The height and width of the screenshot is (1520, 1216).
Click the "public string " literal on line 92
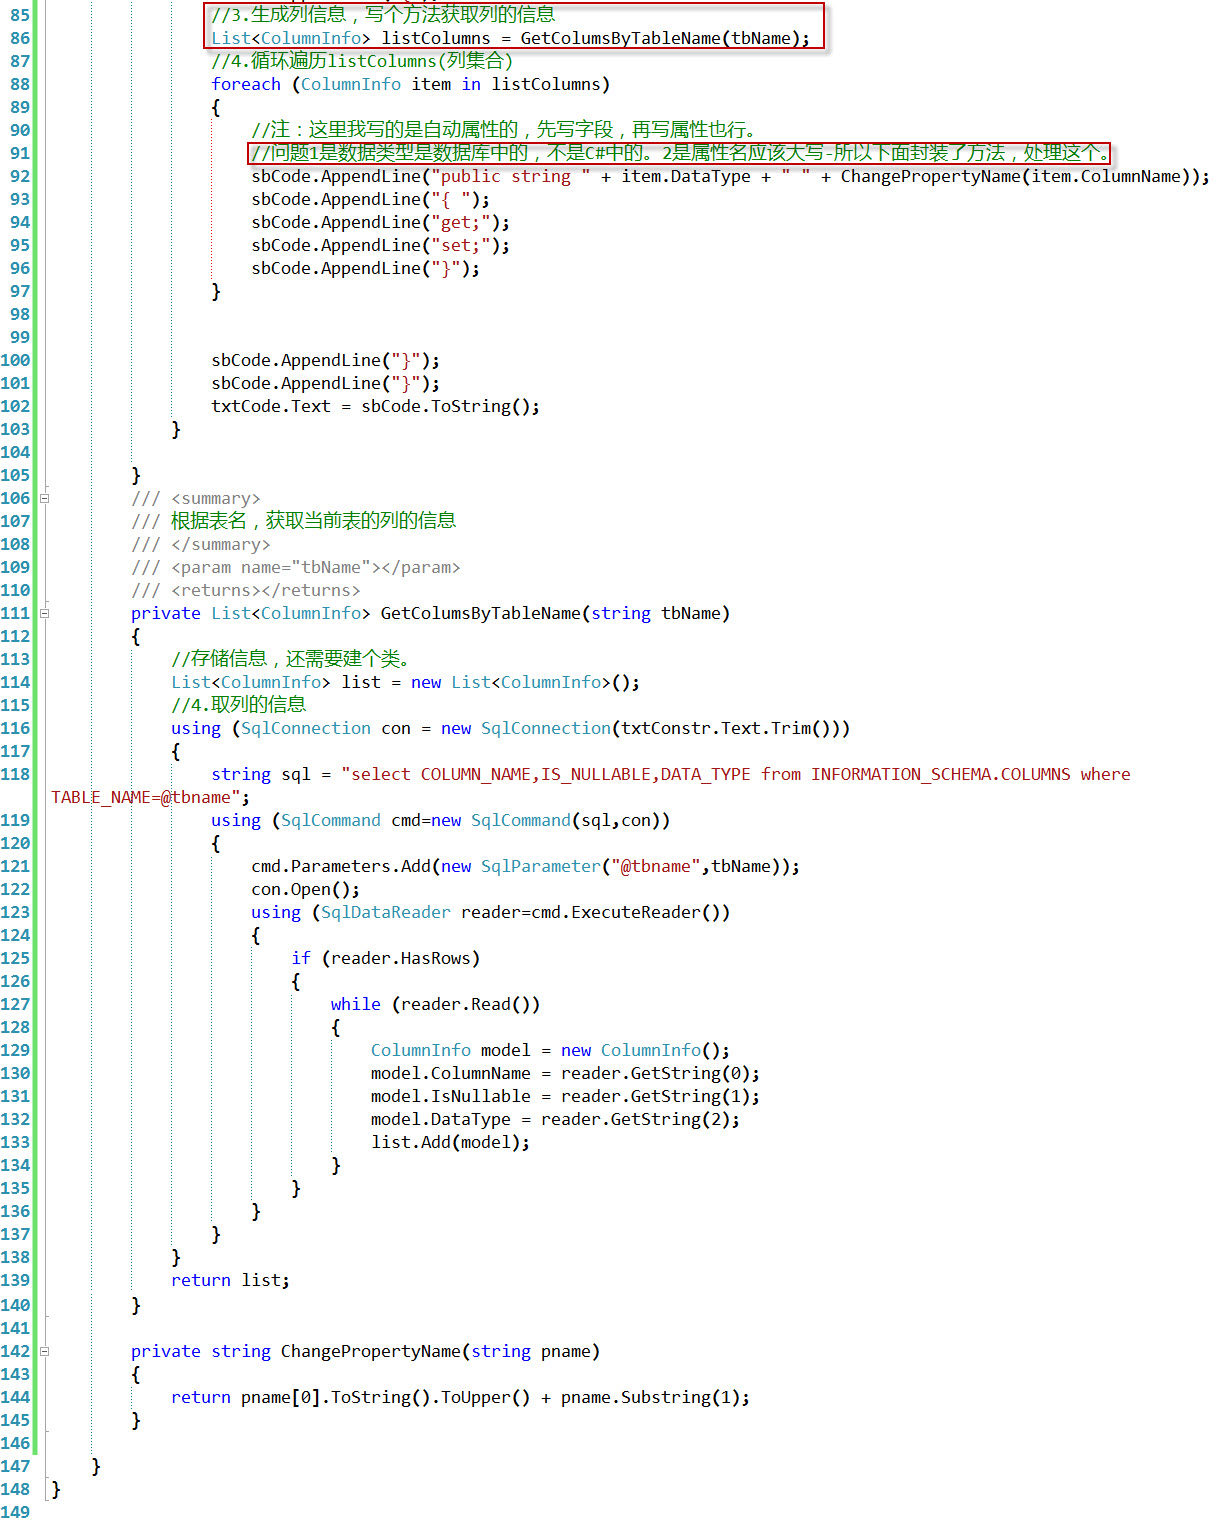point(510,176)
